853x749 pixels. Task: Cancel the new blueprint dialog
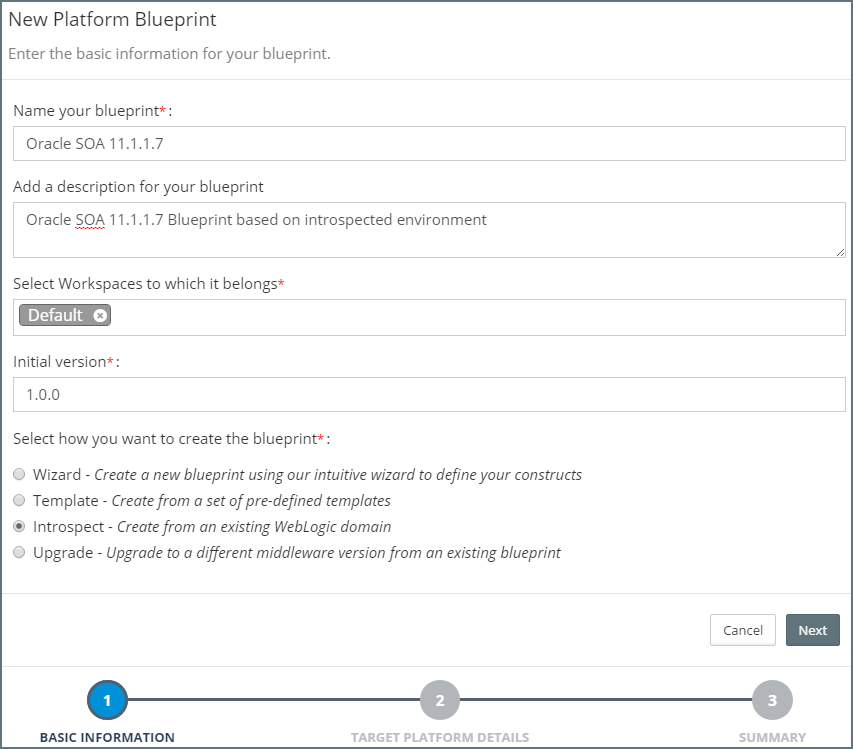pos(742,630)
